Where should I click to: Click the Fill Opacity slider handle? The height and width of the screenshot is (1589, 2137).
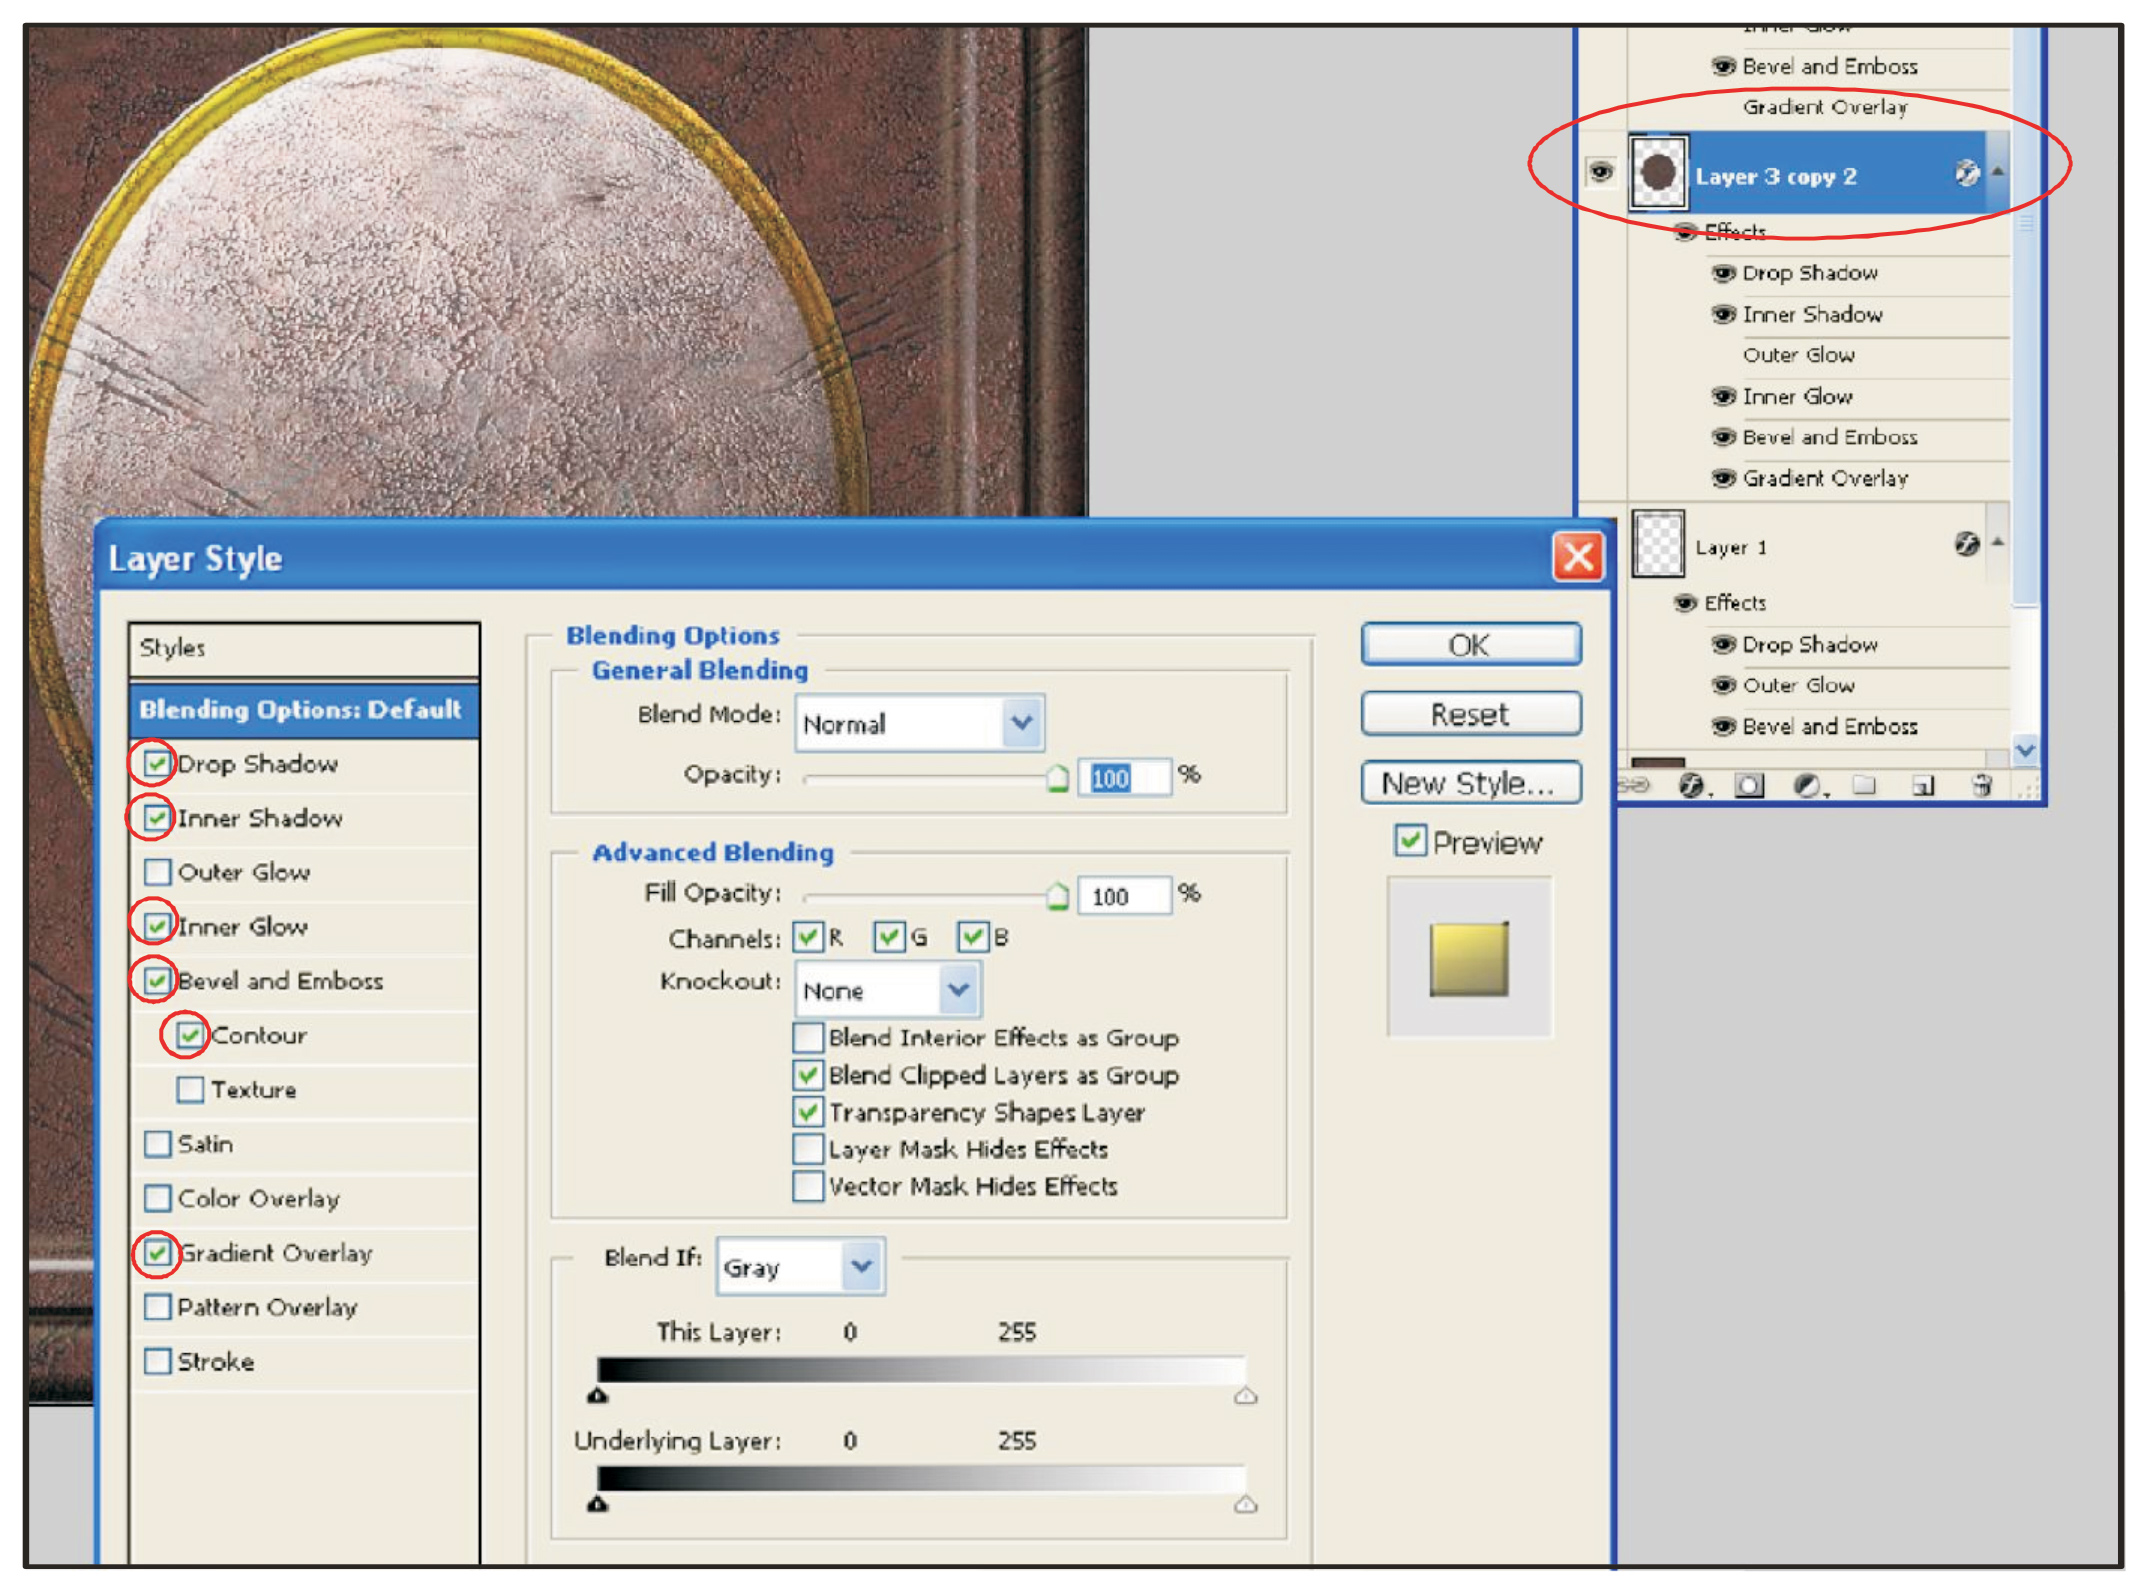click(1057, 896)
